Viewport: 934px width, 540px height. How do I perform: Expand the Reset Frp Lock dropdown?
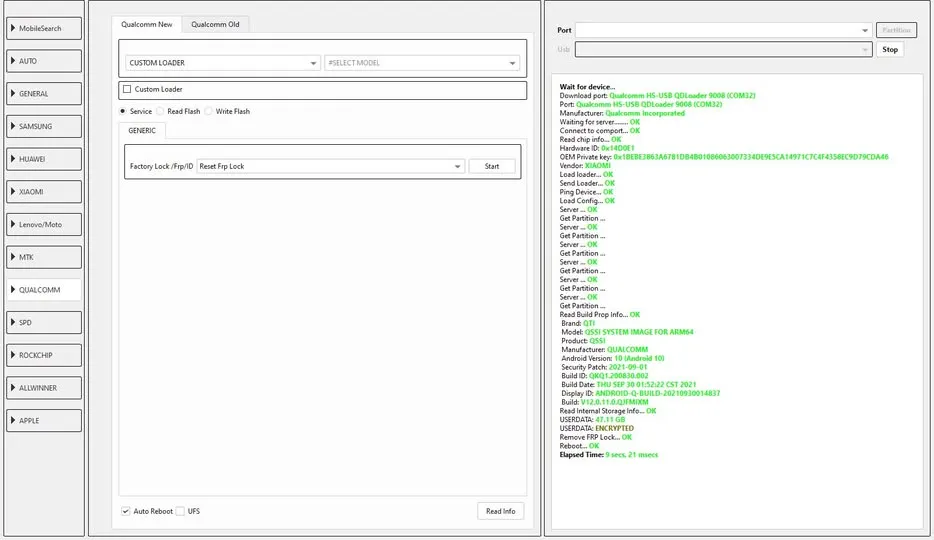pyautogui.click(x=330, y=166)
